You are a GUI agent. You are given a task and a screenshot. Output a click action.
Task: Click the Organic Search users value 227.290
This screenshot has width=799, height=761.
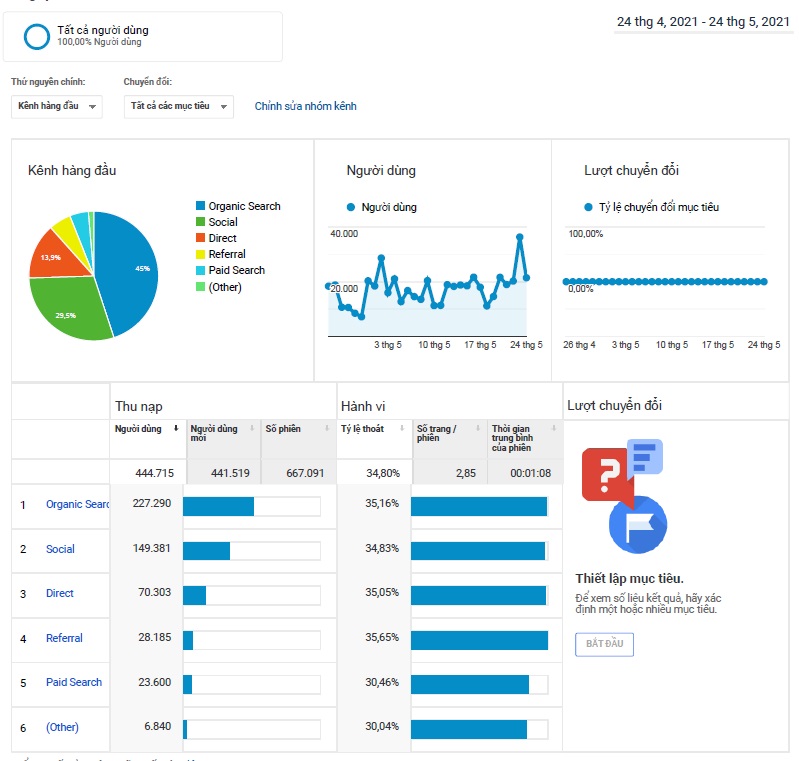(152, 503)
